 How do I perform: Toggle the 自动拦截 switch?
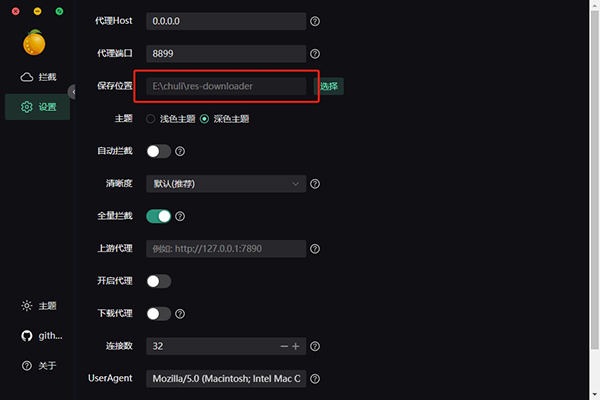[x=158, y=152]
